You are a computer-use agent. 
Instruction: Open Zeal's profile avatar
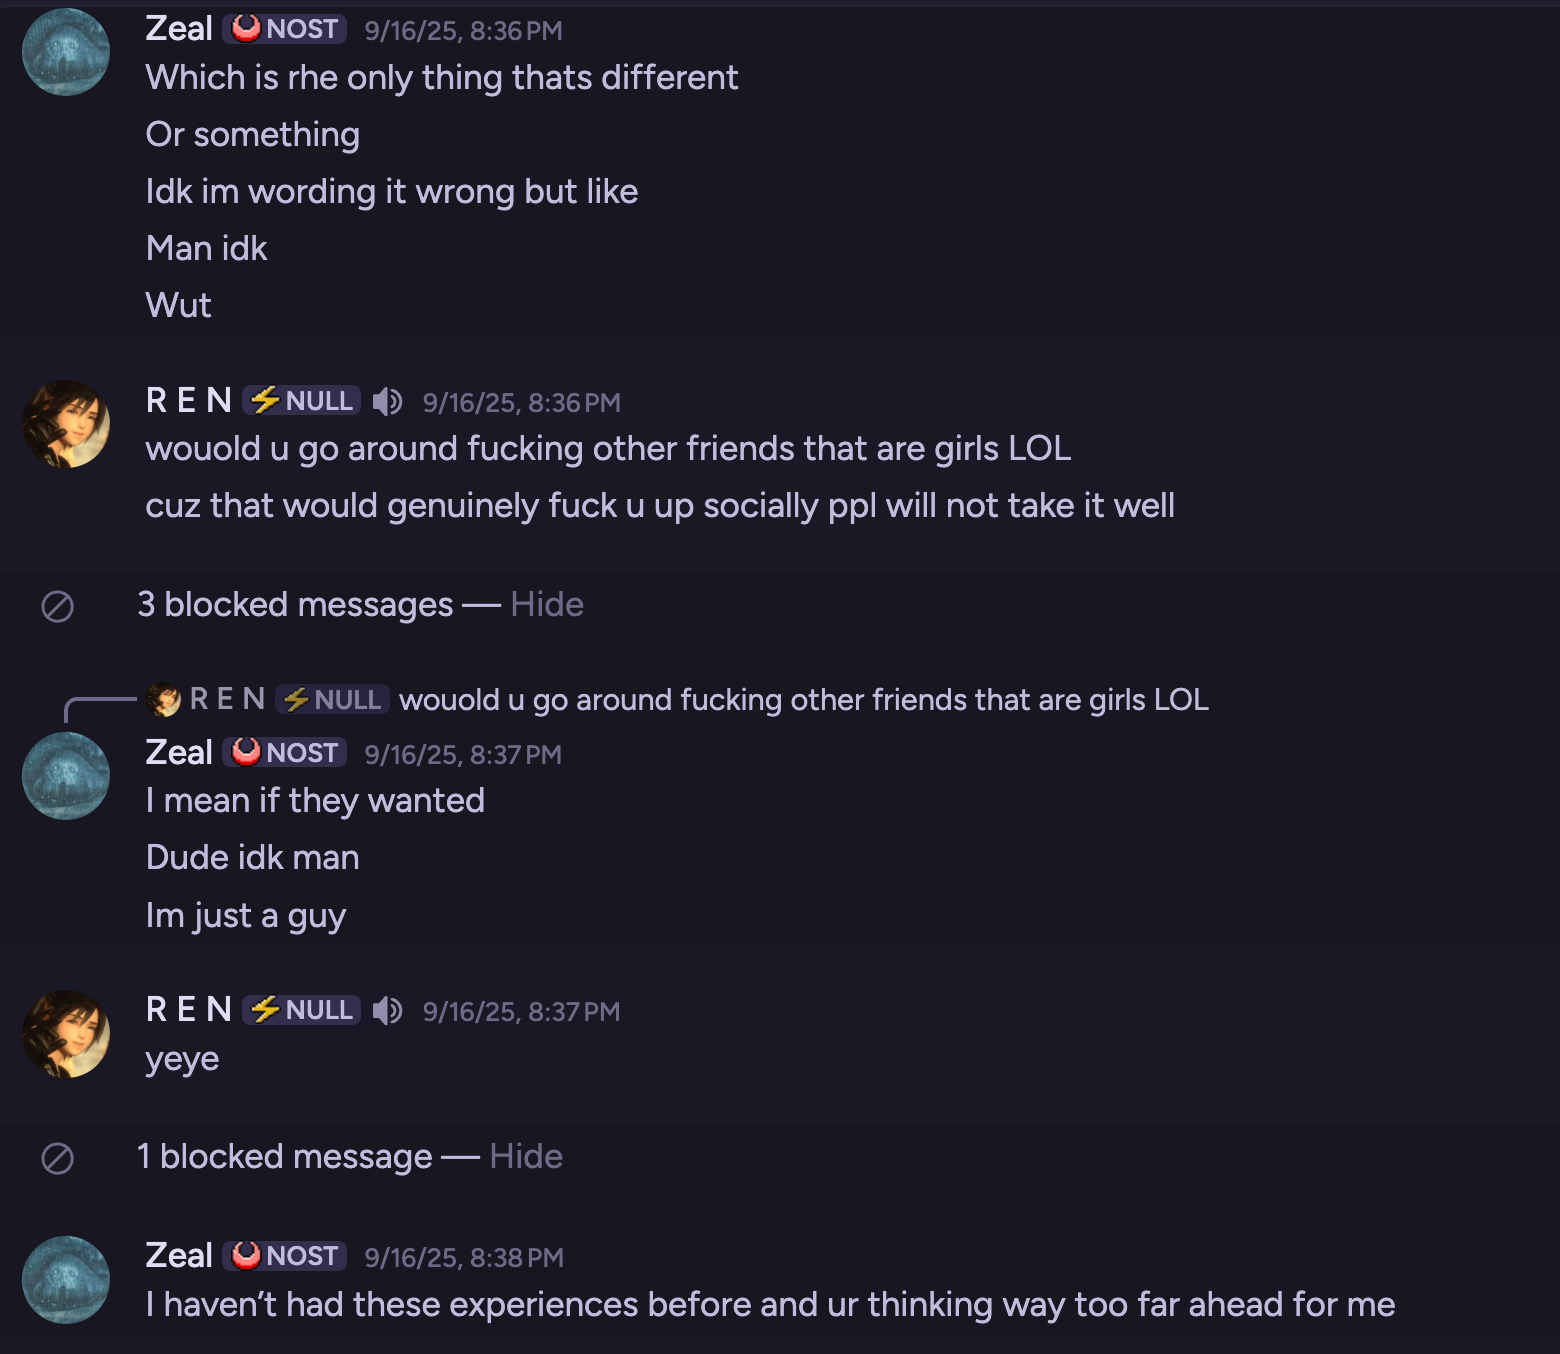click(x=64, y=52)
